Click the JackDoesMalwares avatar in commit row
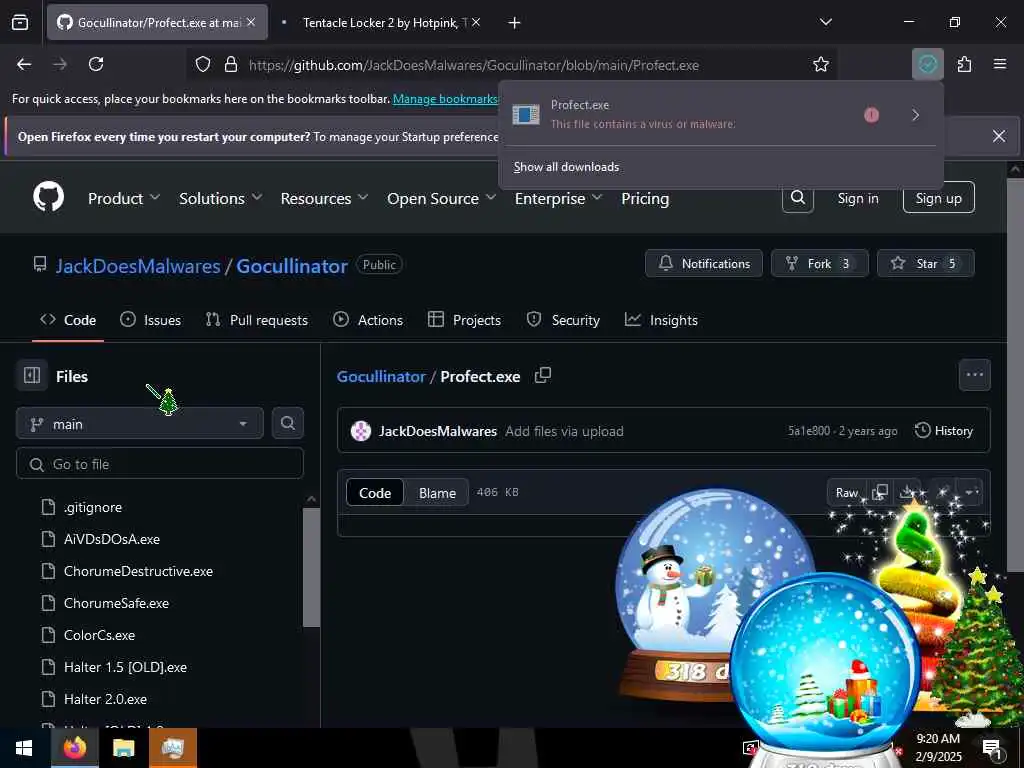 point(360,431)
